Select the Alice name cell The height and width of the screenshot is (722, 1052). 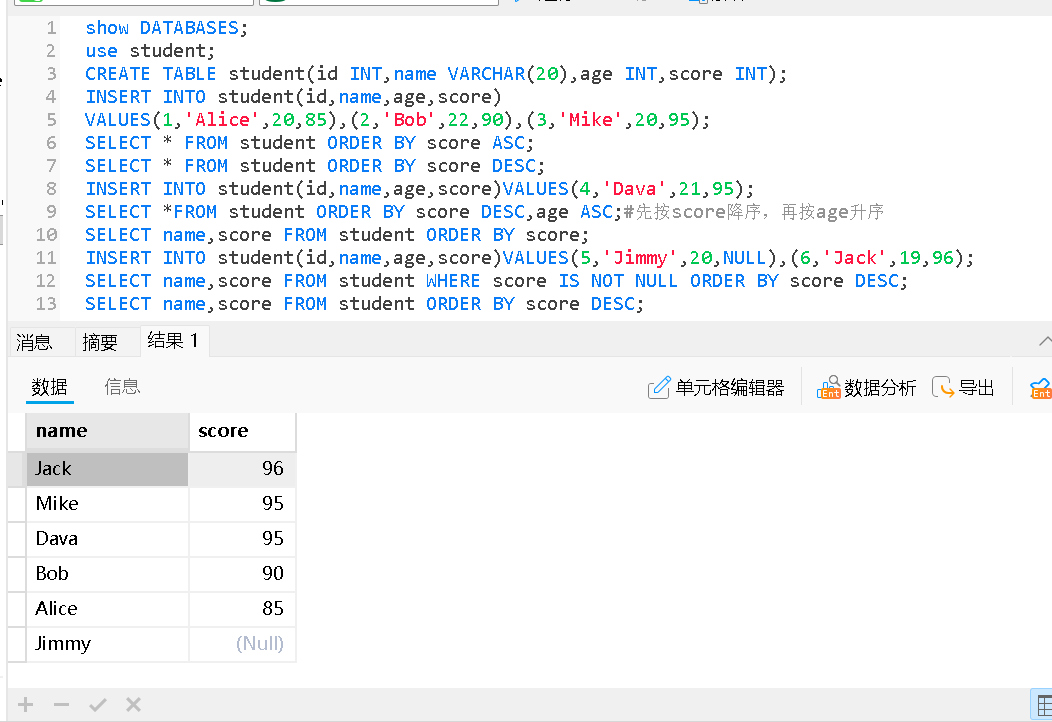pyautogui.click(x=107, y=608)
